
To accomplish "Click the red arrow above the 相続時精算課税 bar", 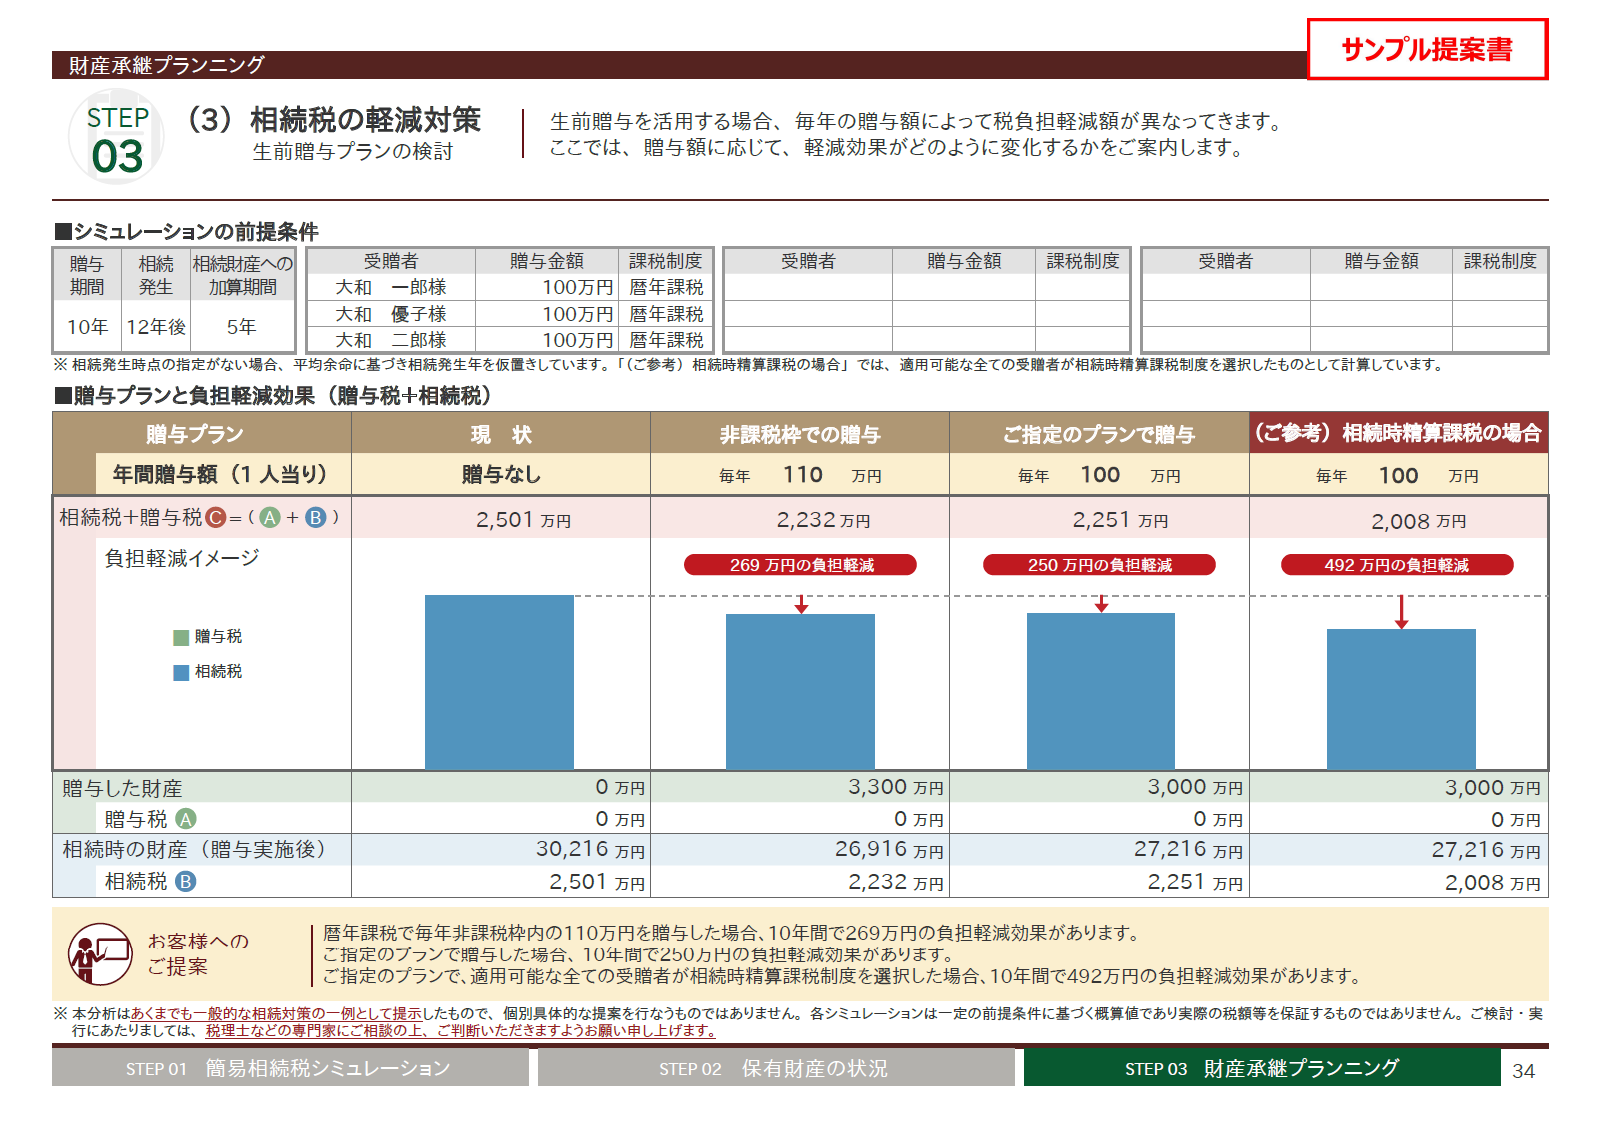I will pos(1401,612).
